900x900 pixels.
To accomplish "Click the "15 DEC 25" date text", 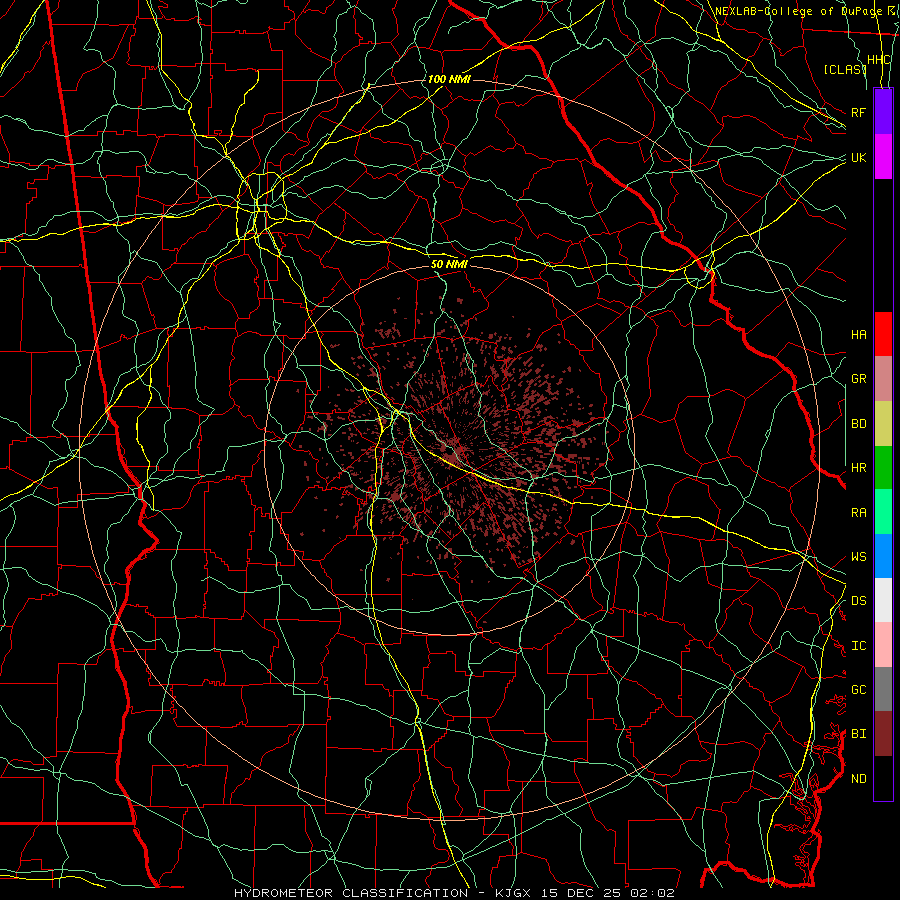I will tap(583, 893).
